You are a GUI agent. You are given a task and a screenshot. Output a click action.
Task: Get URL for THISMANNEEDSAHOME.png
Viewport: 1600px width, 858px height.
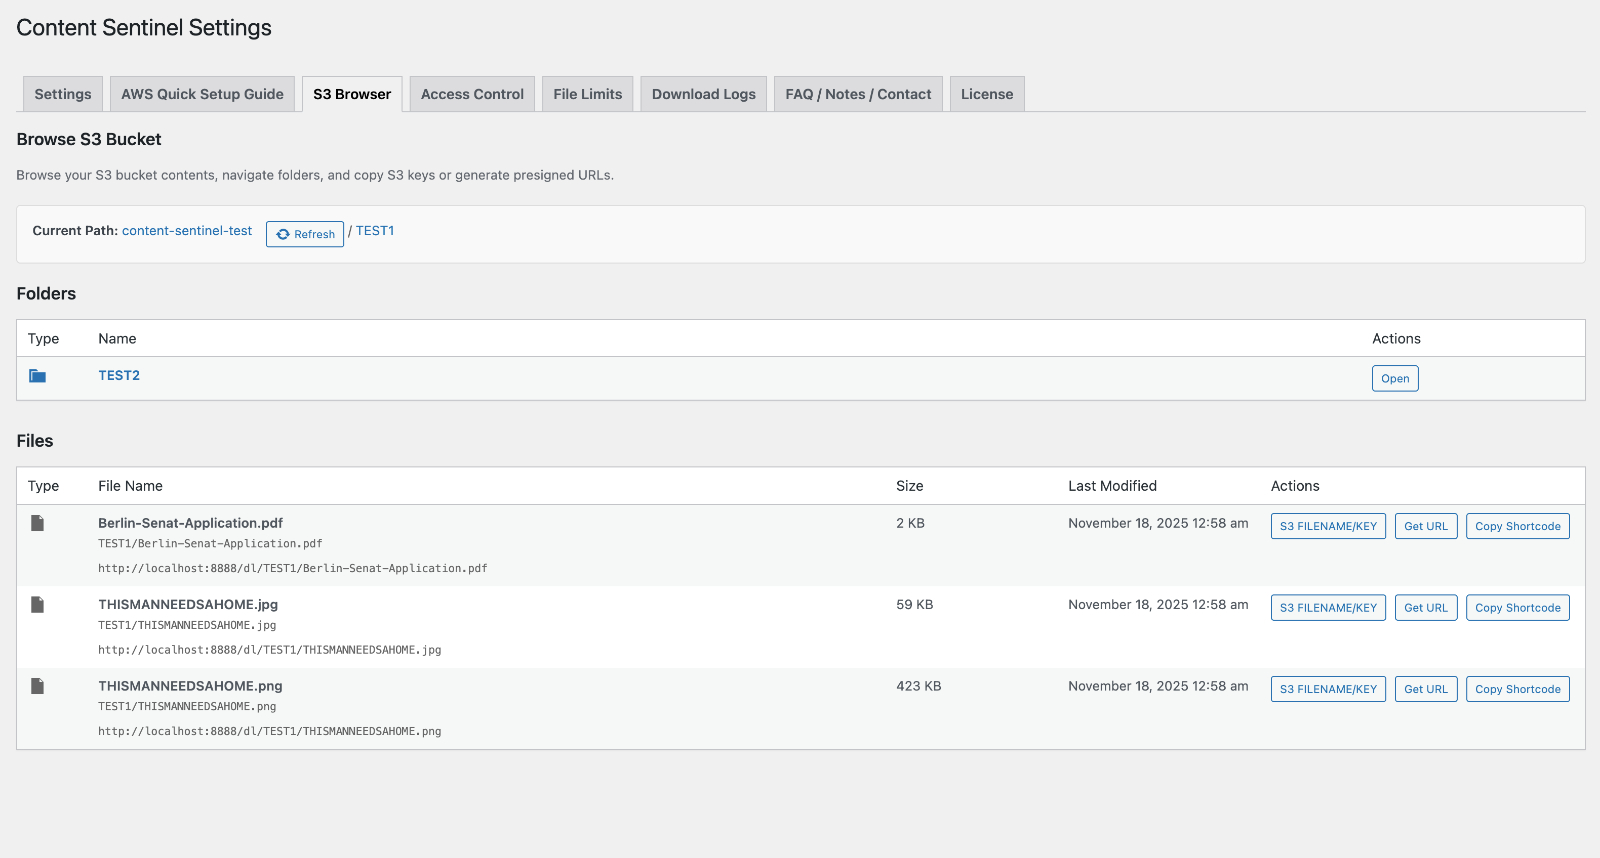coord(1426,689)
